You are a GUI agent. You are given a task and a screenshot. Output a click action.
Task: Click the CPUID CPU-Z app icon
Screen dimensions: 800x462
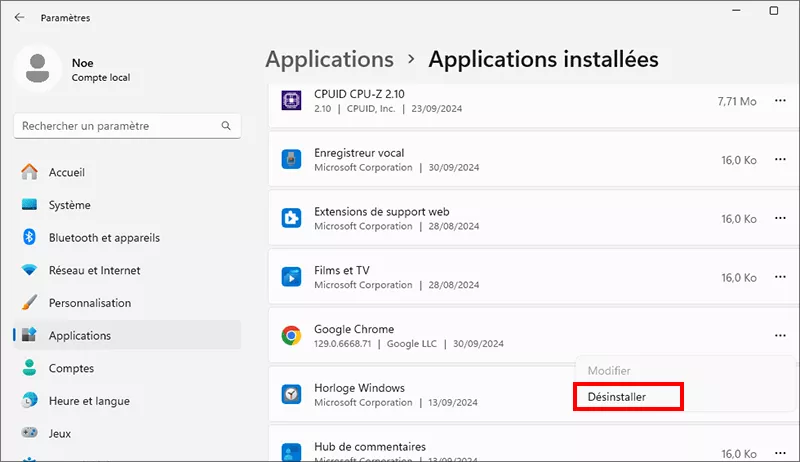[291, 100]
